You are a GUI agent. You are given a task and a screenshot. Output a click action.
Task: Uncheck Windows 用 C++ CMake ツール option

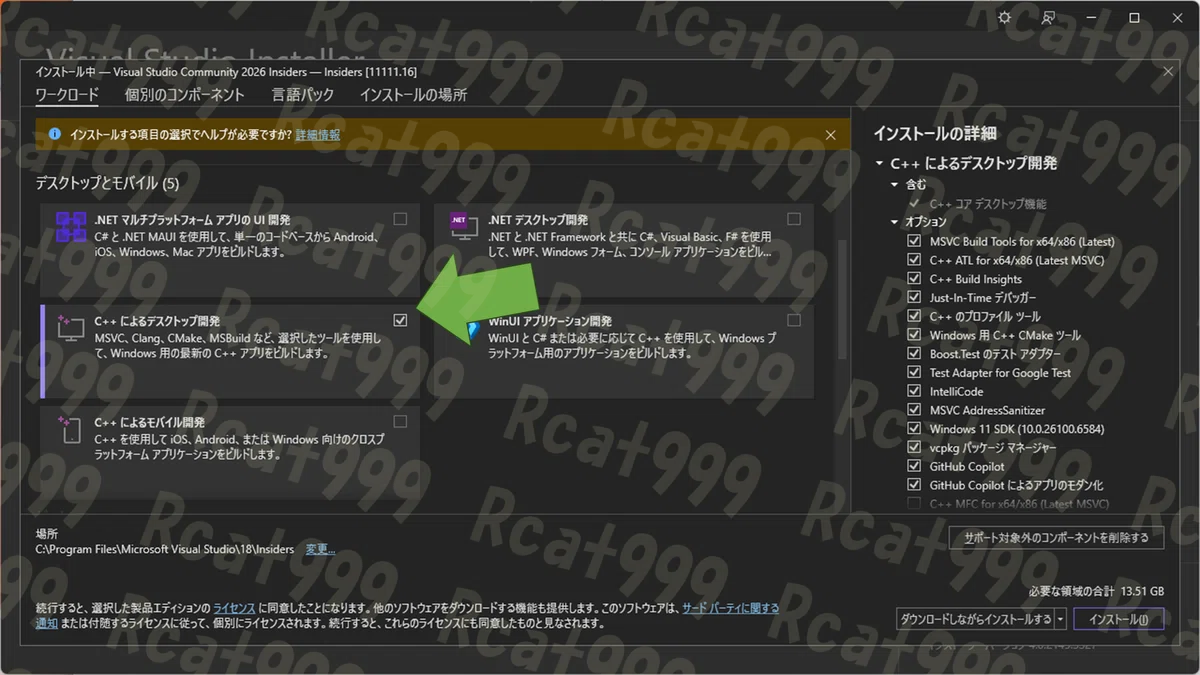point(913,335)
